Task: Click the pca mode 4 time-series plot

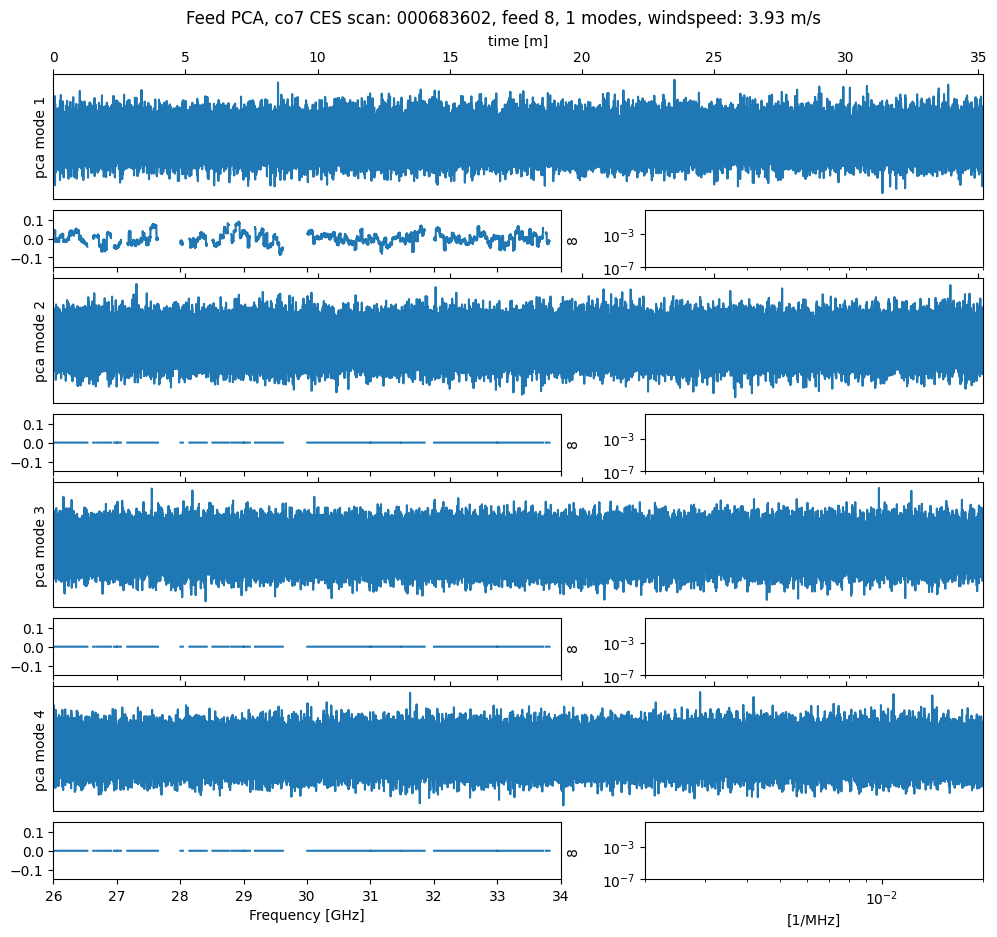Action: 517,749
